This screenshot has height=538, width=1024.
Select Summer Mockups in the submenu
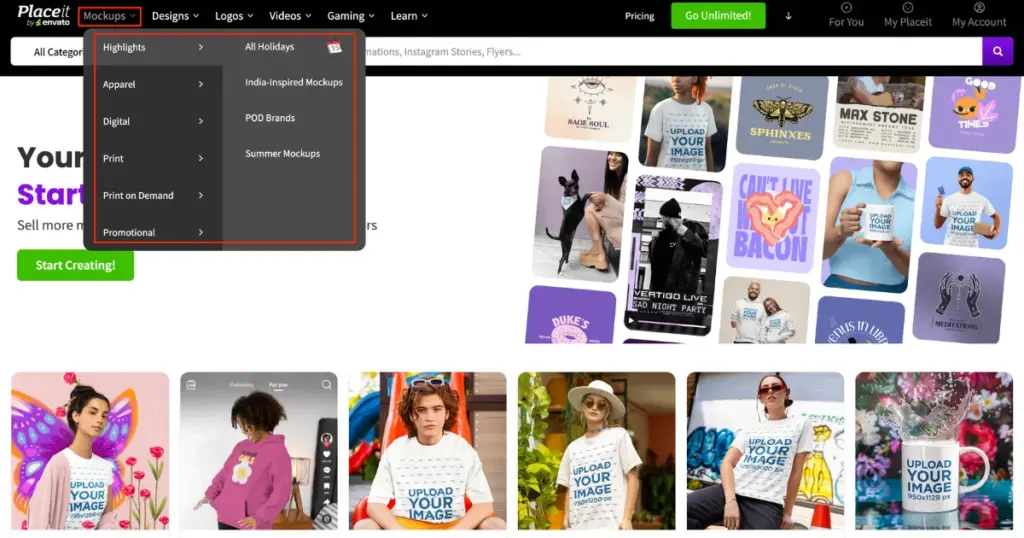tap(282, 153)
